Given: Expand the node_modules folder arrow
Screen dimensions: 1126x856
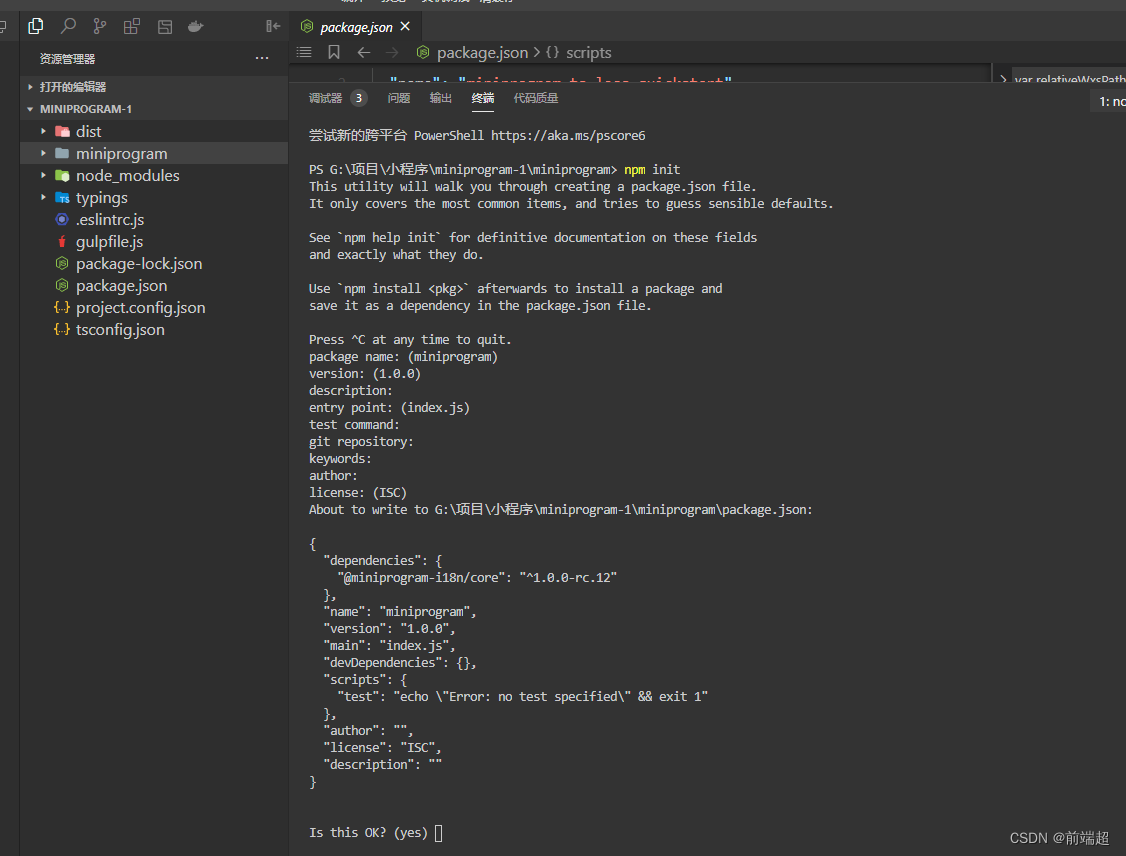Looking at the screenshot, I should [43, 175].
